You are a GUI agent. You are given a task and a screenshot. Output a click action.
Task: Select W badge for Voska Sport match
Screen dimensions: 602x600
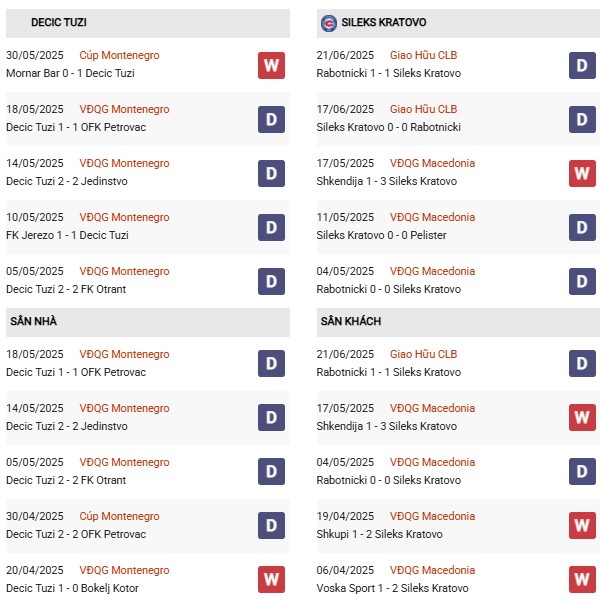click(x=583, y=579)
